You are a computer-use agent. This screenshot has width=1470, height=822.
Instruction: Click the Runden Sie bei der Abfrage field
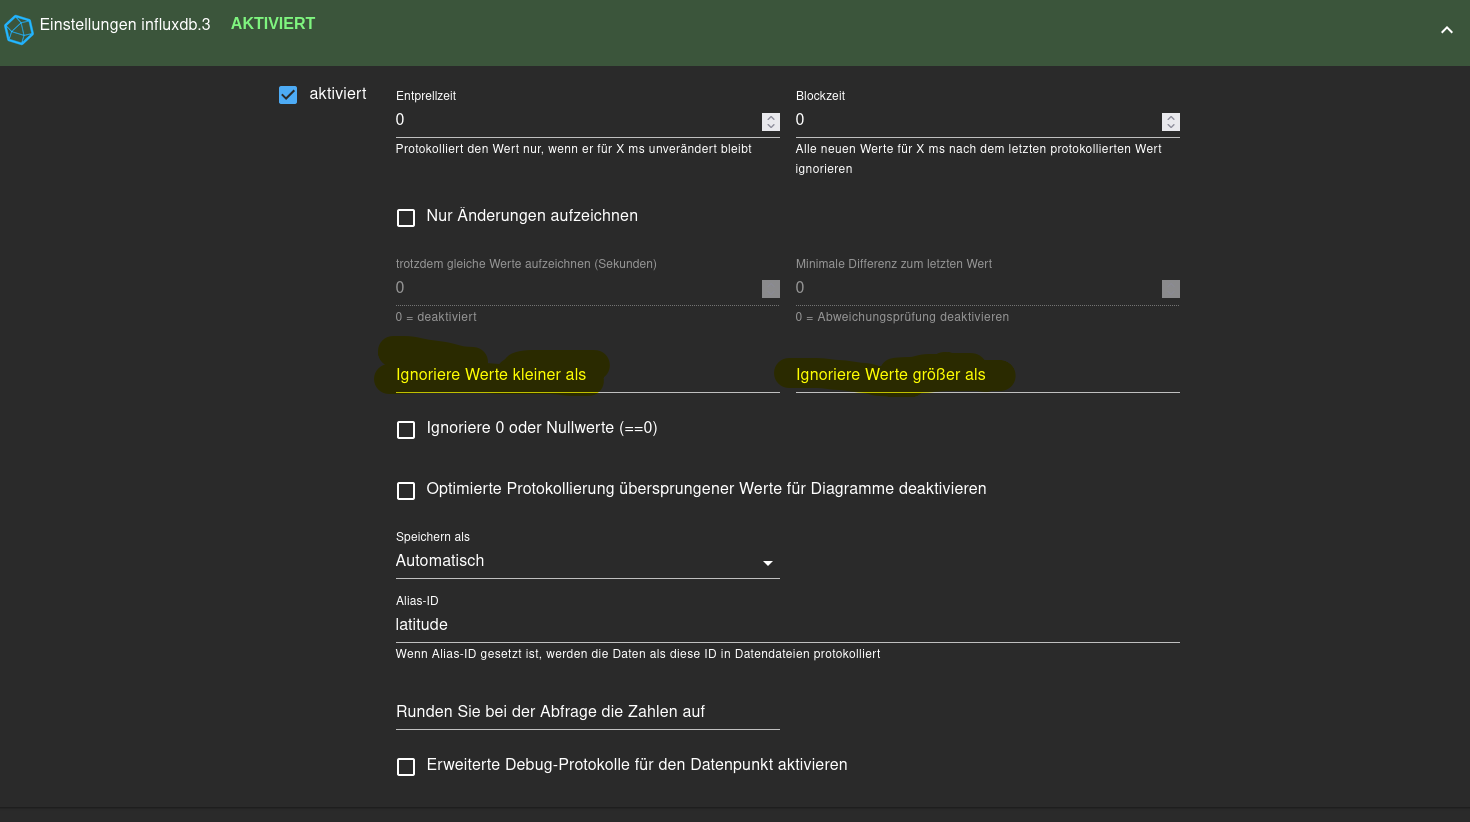[588, 712]
